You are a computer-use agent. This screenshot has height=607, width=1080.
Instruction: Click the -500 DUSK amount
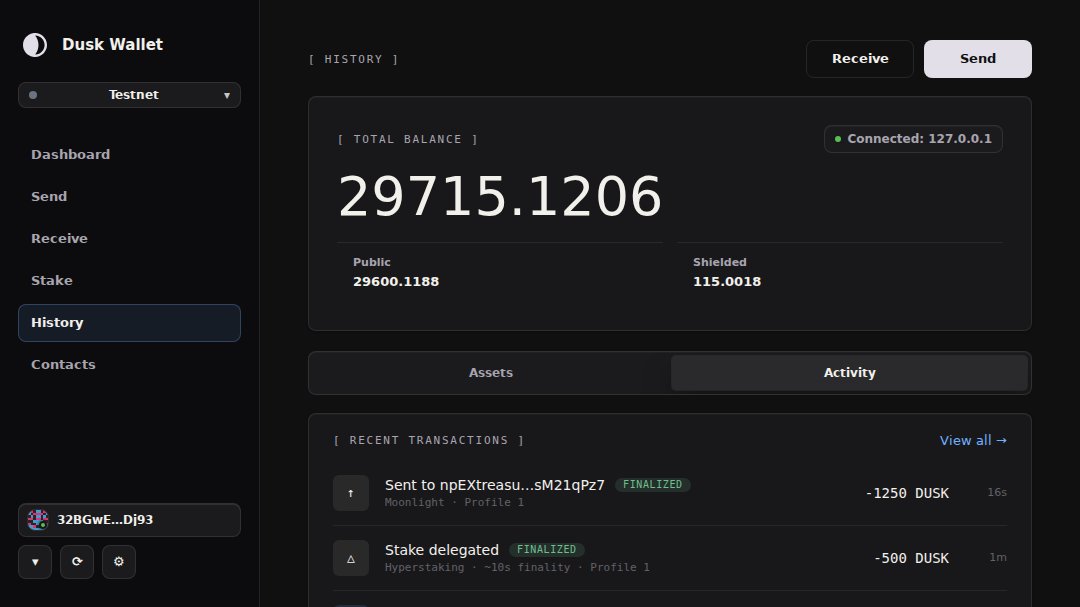pos(911,558)
